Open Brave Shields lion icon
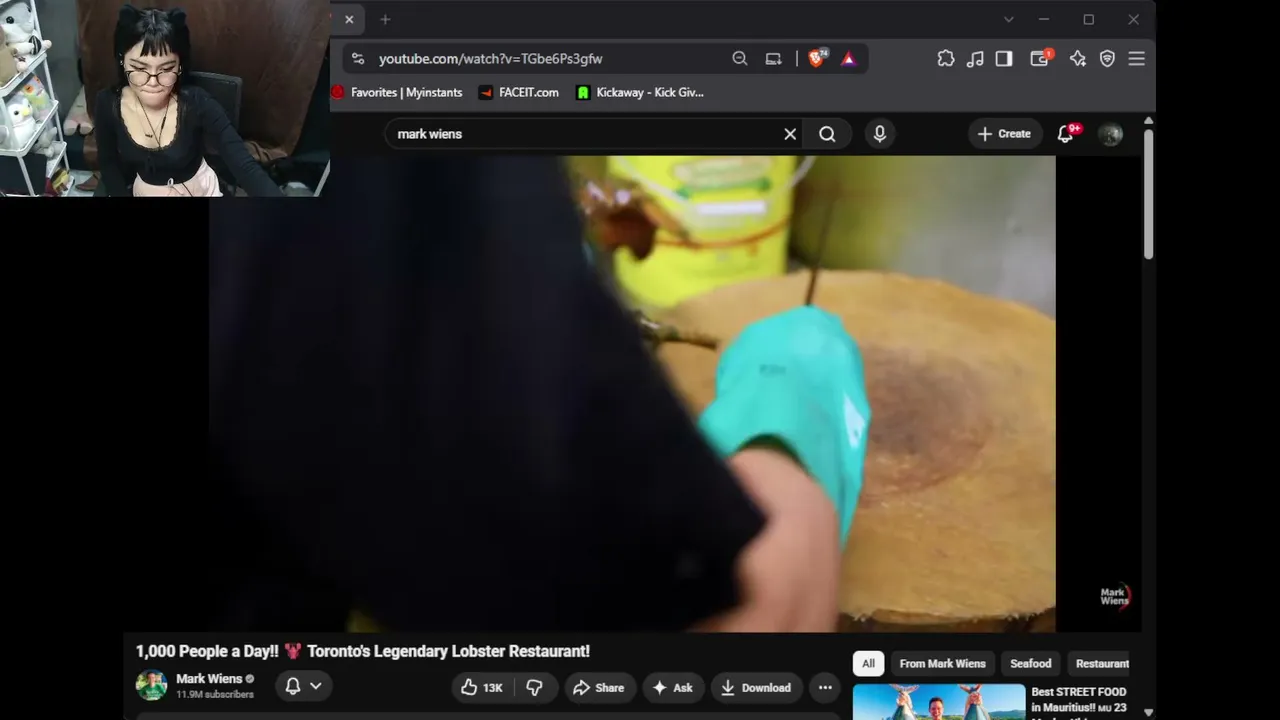 818,59
